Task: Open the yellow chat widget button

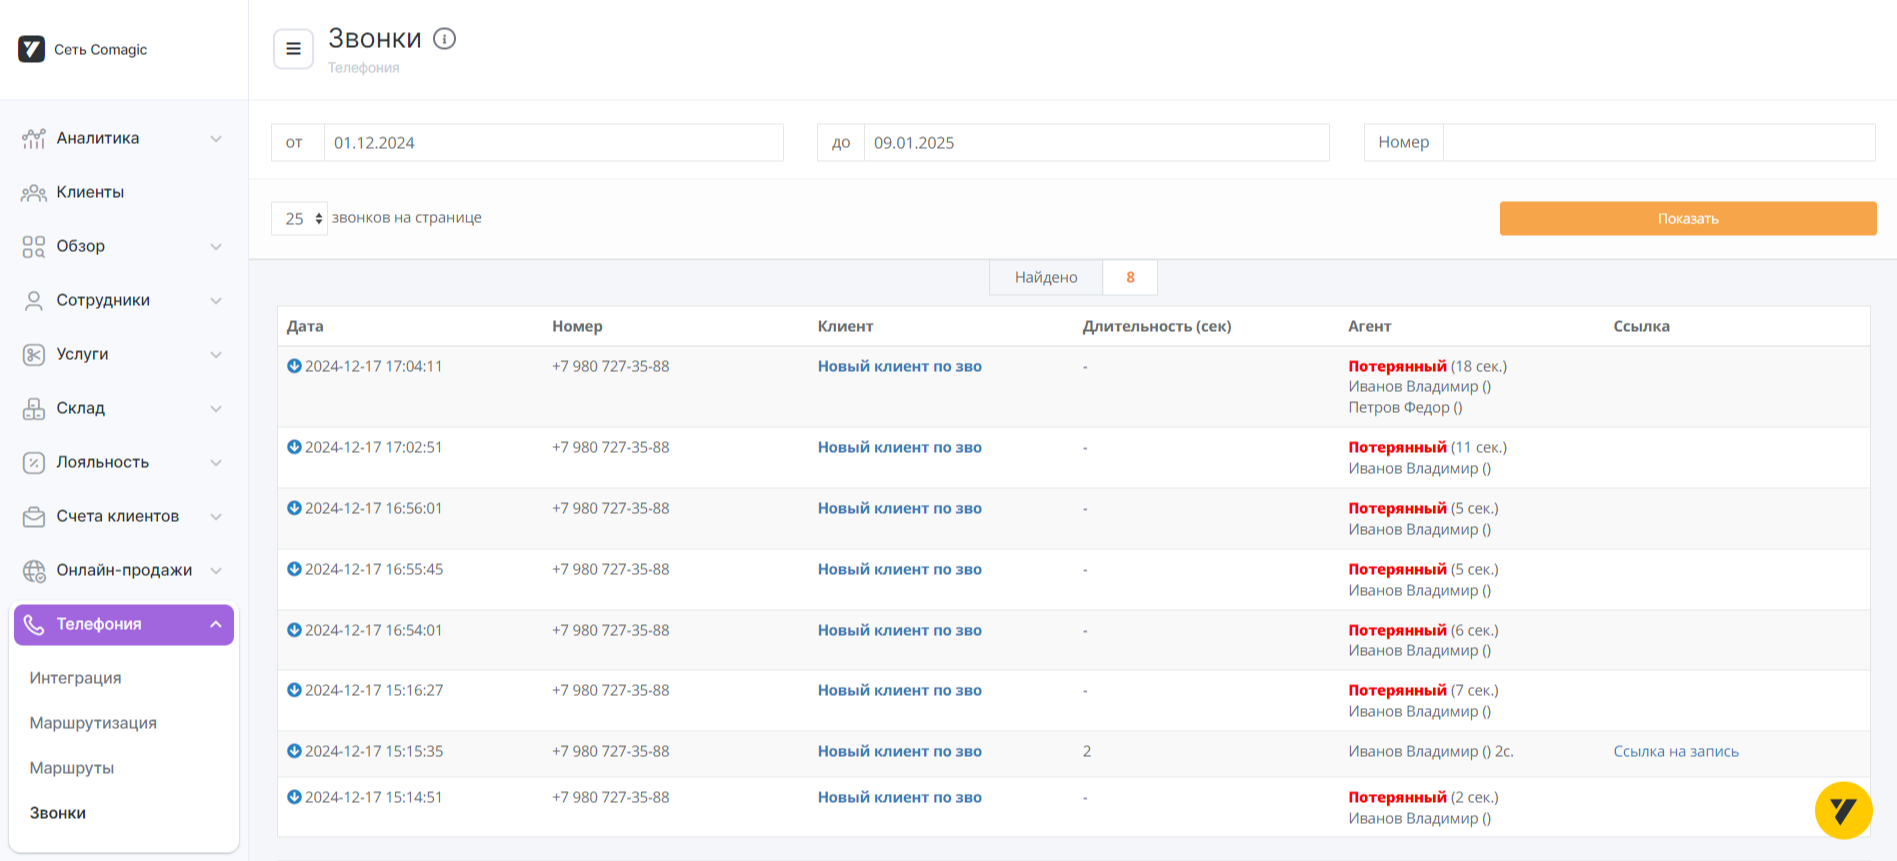Action: (1843, 810)
